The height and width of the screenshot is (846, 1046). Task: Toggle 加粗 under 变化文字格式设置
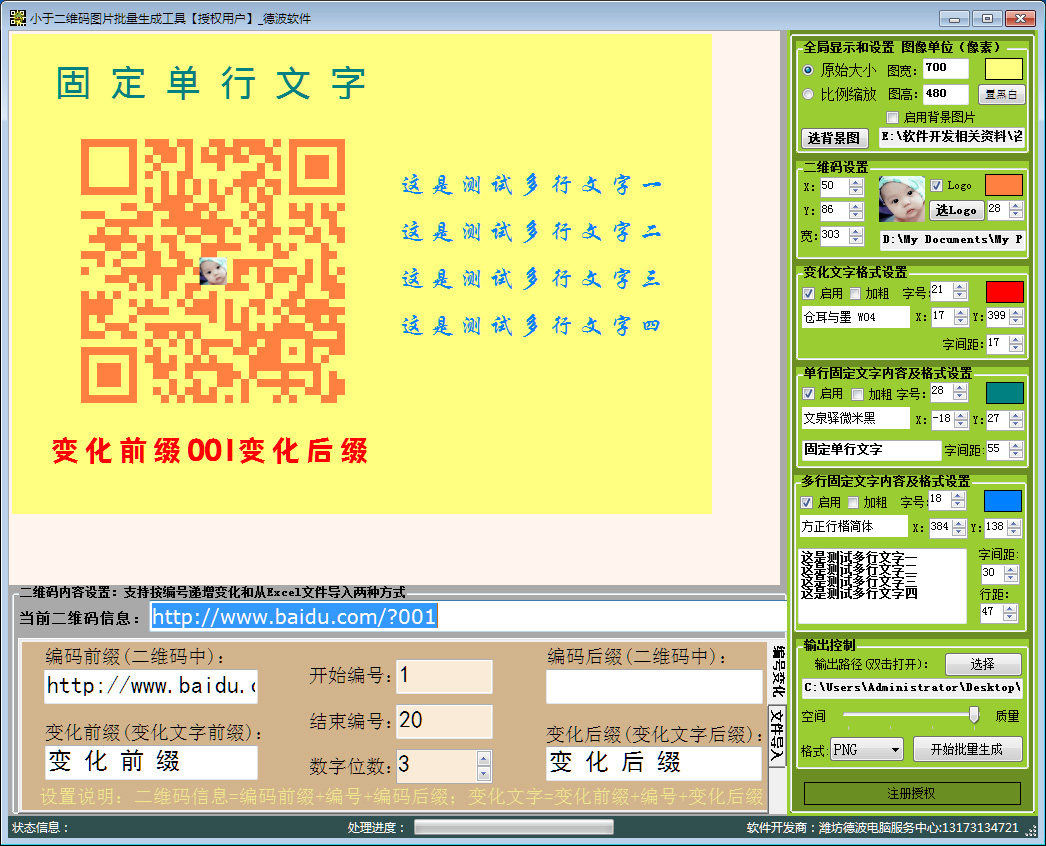point(855,293)
